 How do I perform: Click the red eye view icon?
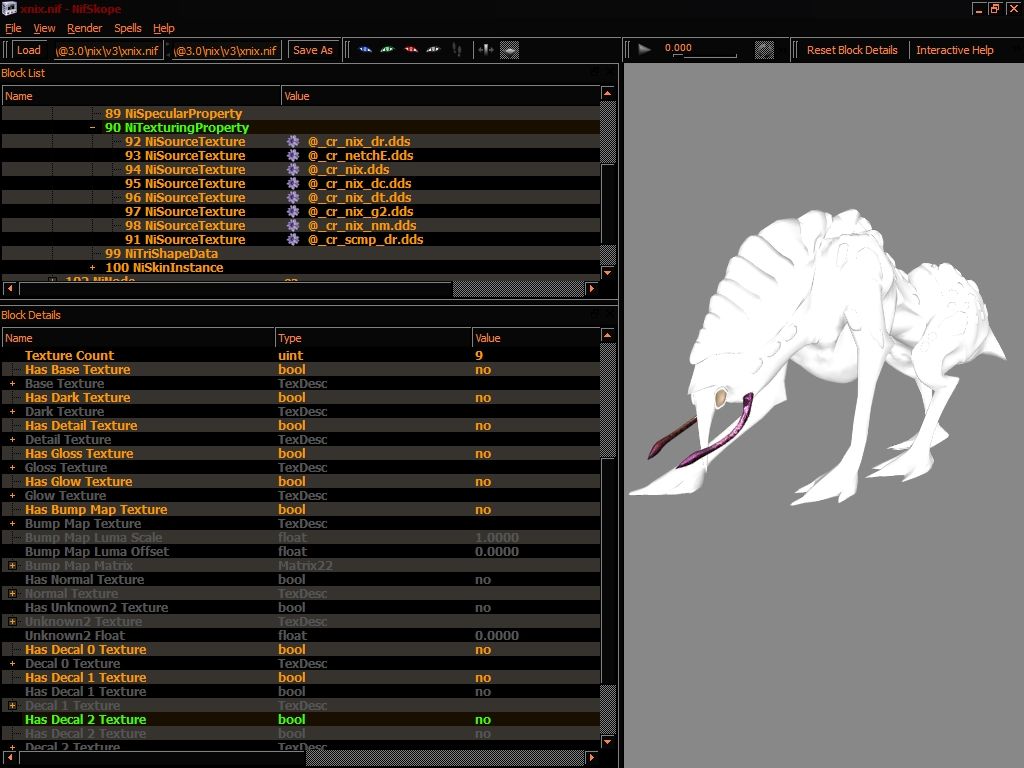point(411,50)
